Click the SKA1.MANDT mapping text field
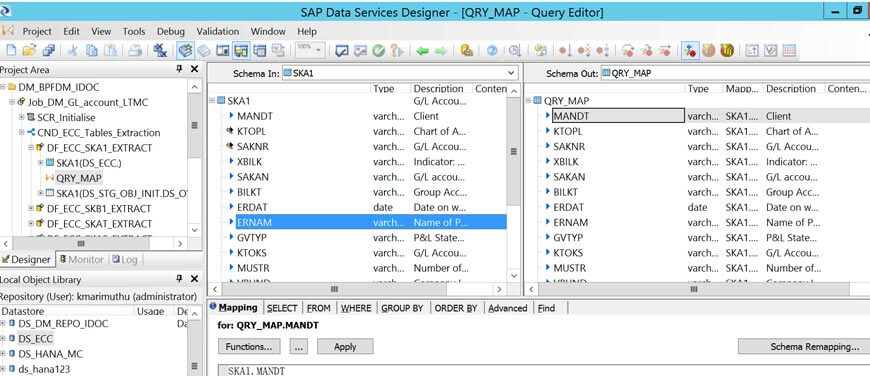The height and width of the screenshot is (376, 870). [x=544, y=370]
